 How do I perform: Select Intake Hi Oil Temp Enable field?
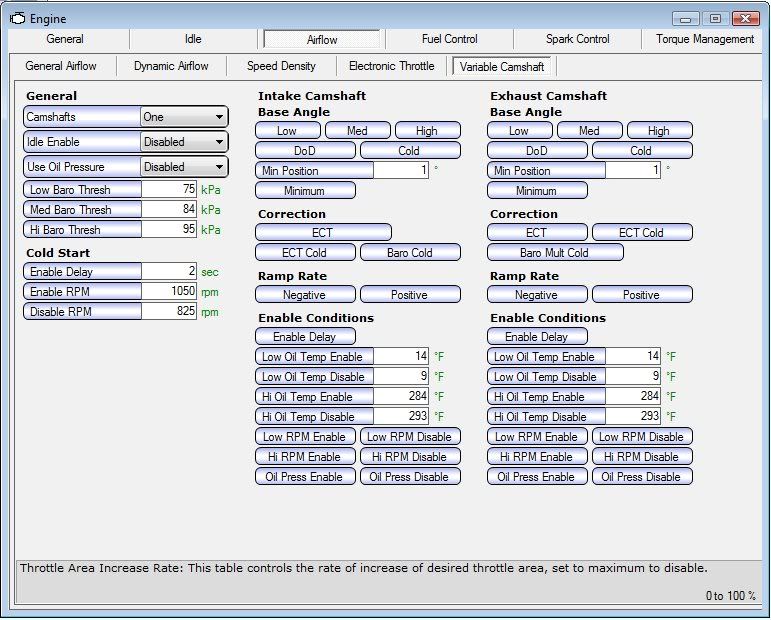[401, 397]
